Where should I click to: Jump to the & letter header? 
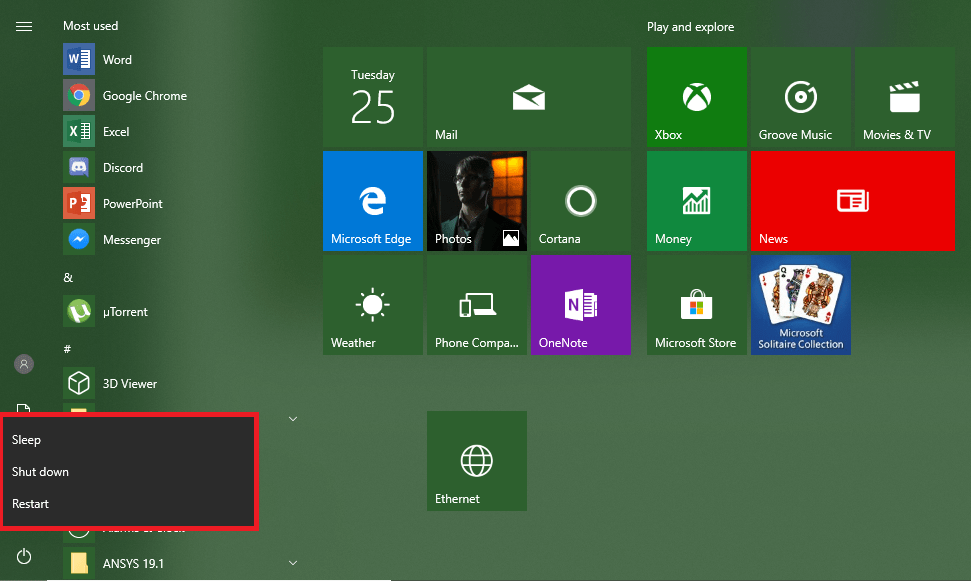point(68,277)
